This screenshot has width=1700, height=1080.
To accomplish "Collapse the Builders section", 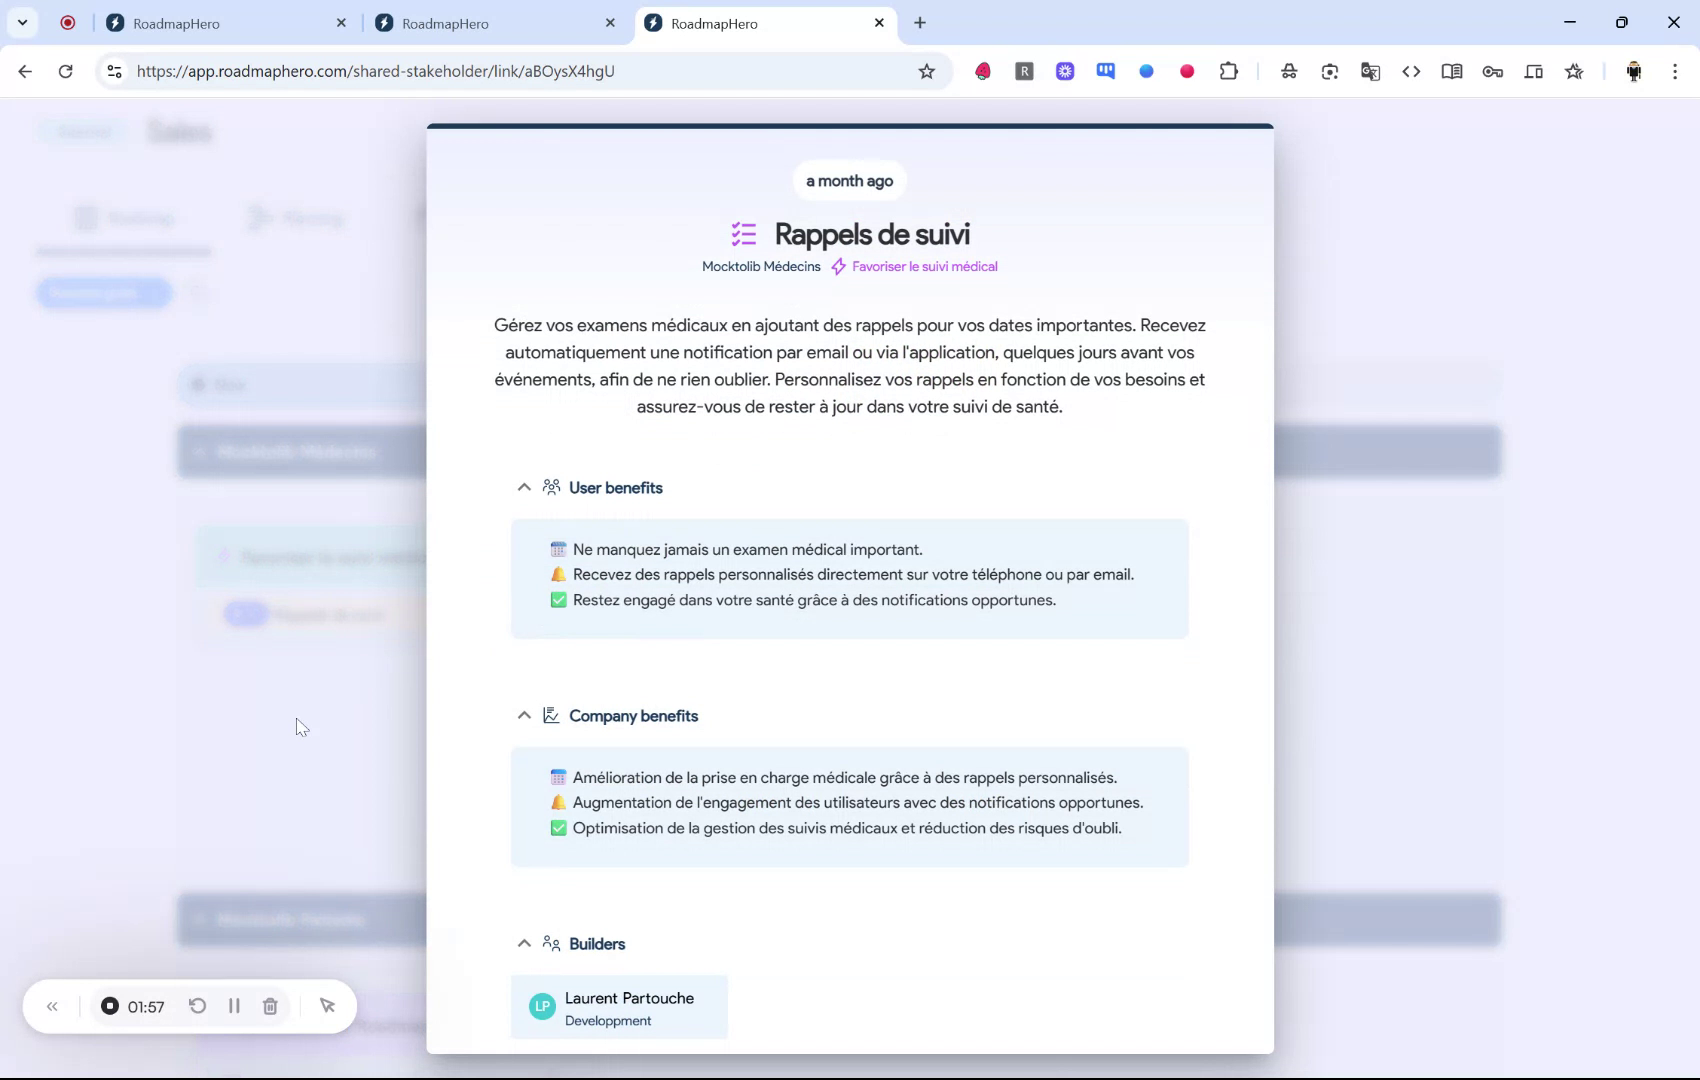I will (523, 943).
